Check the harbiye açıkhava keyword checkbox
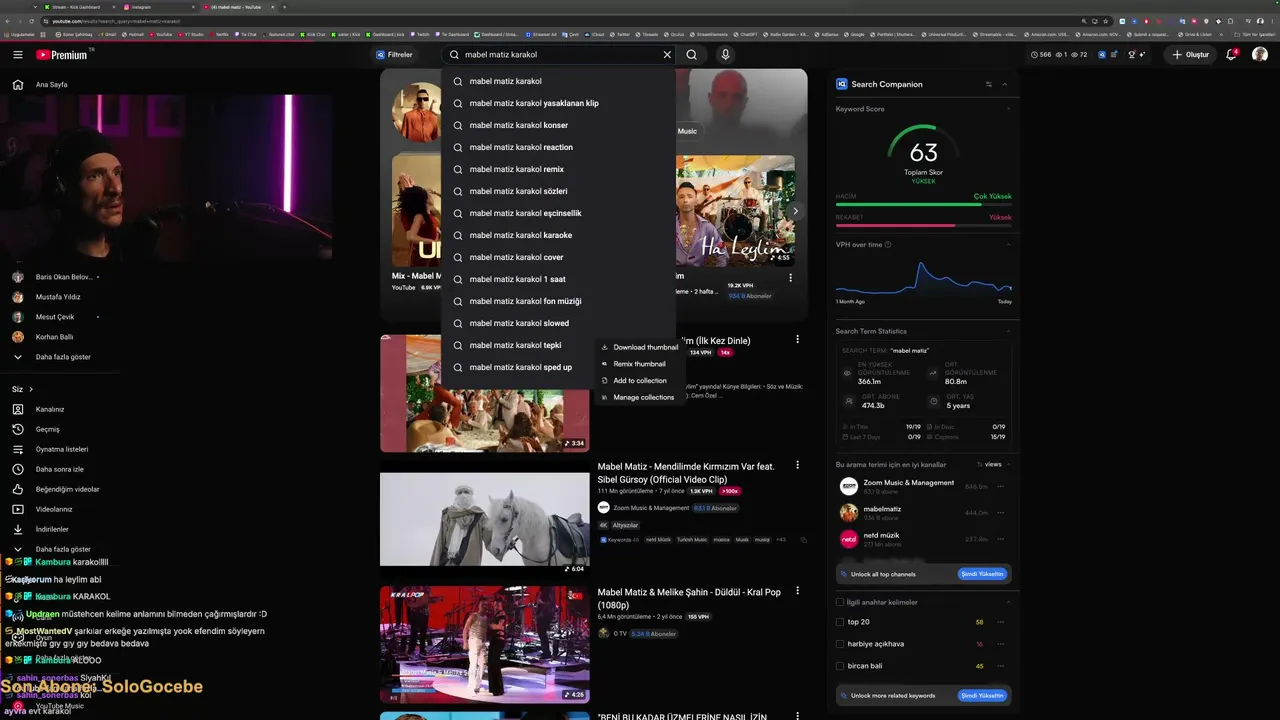1280x720 pixels. (x=840, y=644)
